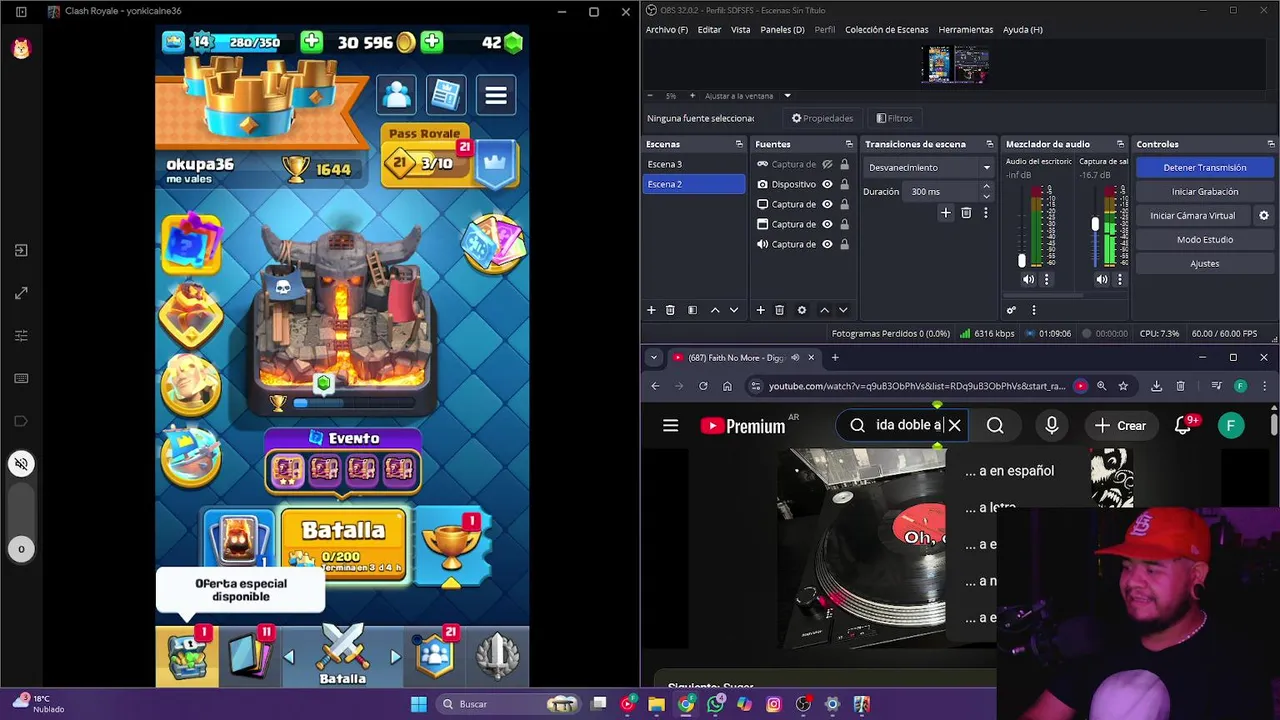Mute the Audio del escritorio channel
Viewport: 1280px width, 720px height.
[1028, 280]
